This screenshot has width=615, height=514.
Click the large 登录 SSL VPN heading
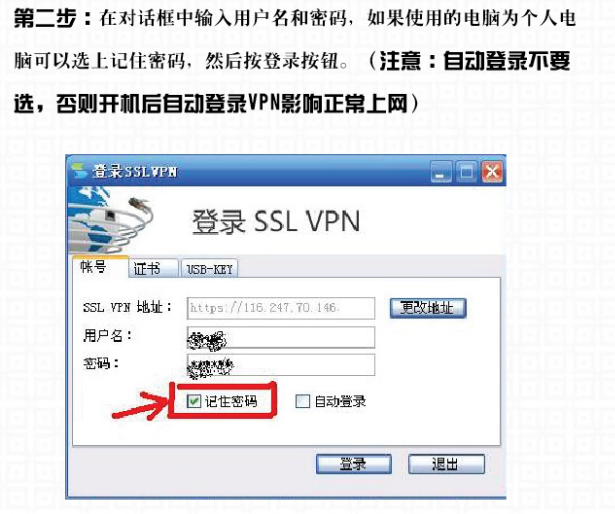276,221
